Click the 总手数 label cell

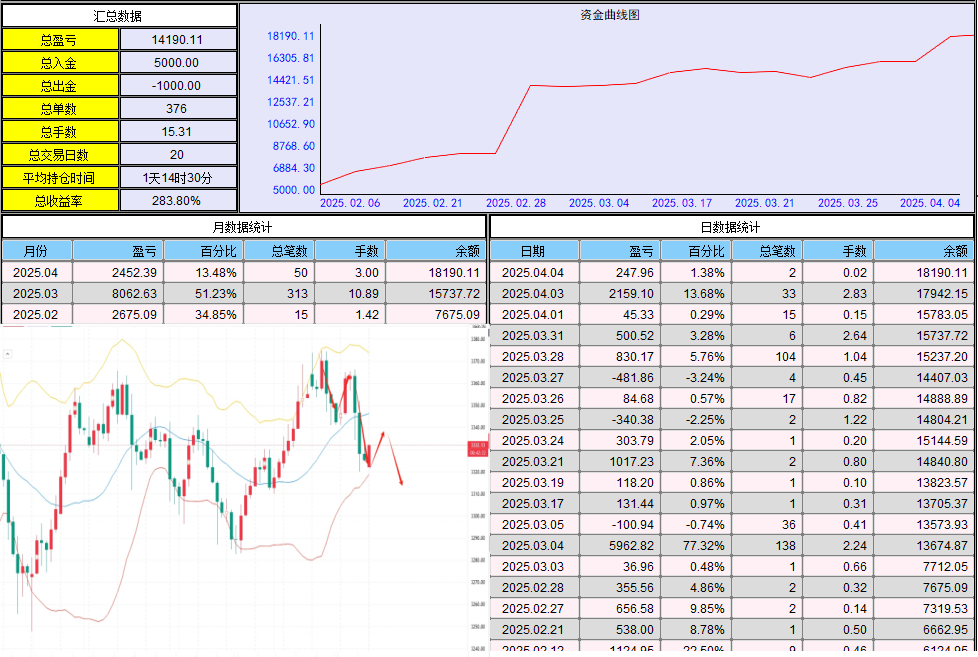tap(59, 132)
